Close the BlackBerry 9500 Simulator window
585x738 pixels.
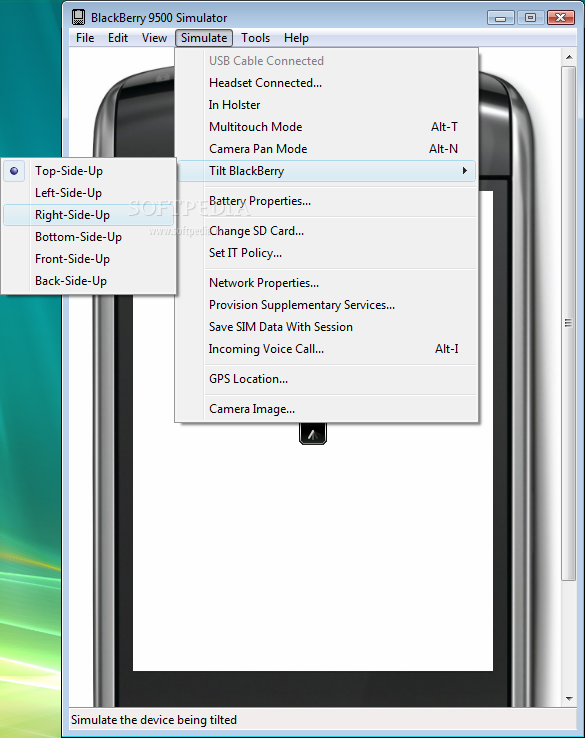coord(561,18)
